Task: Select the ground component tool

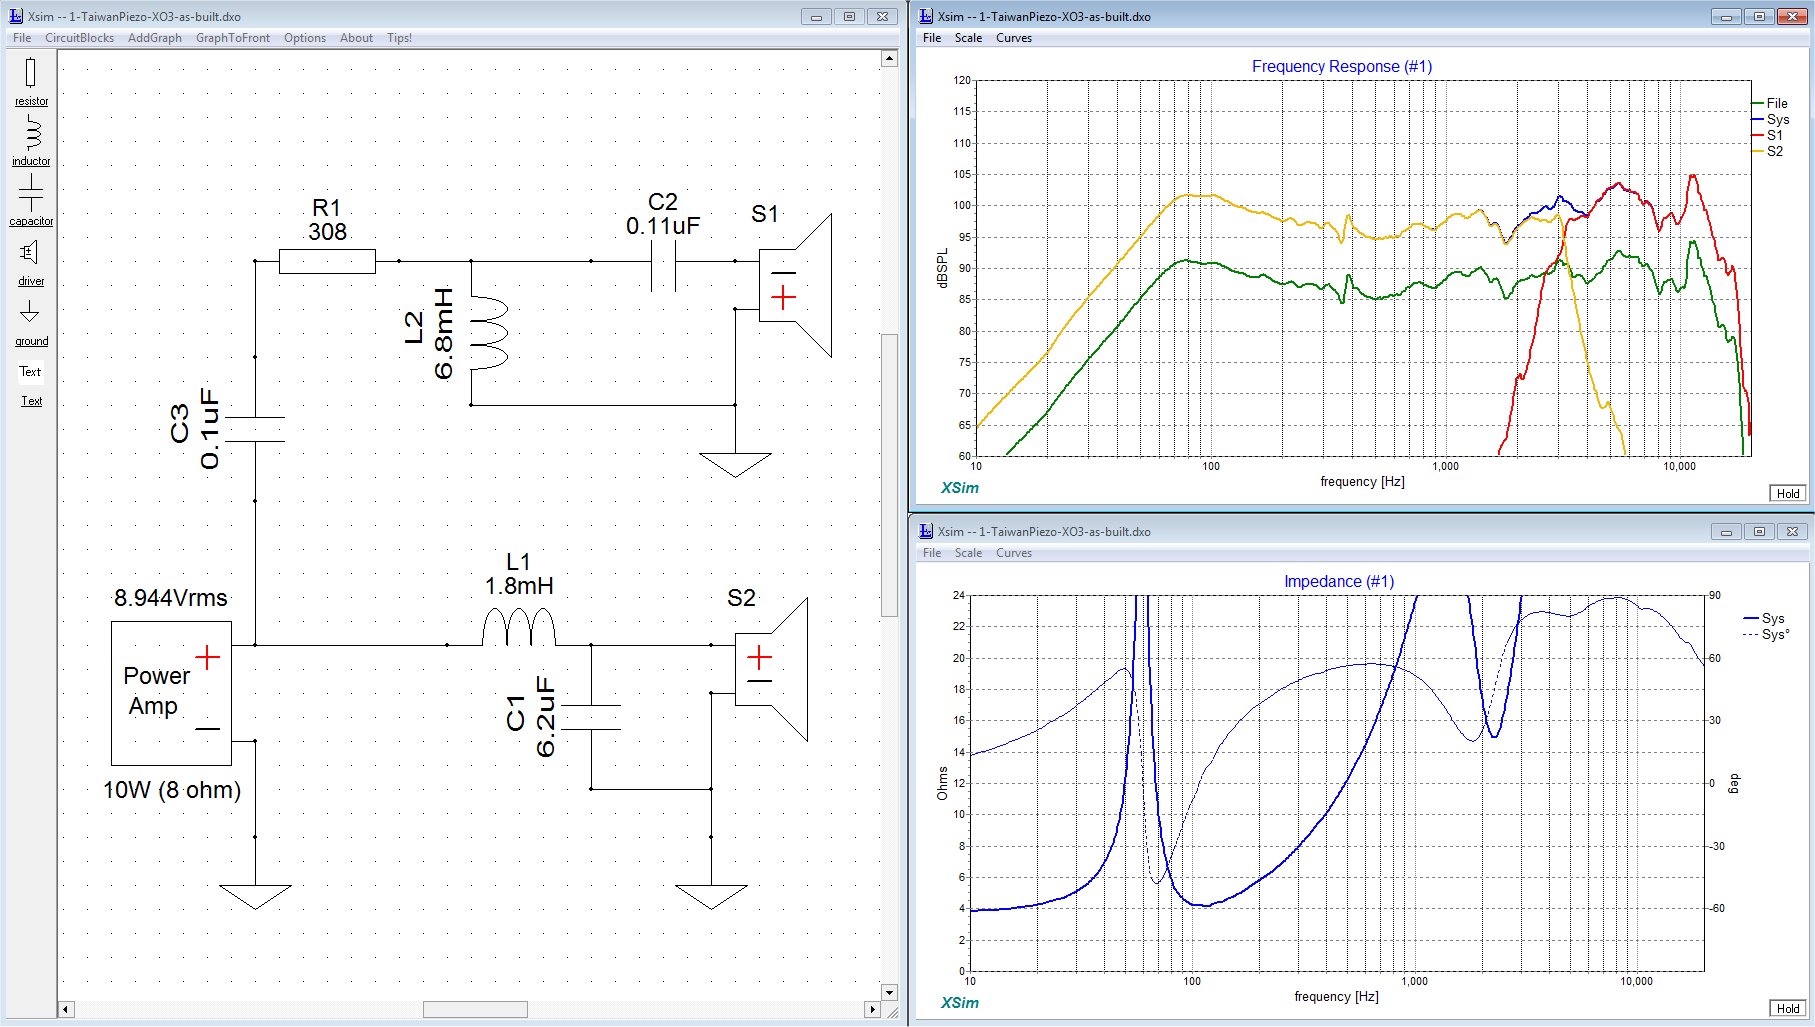Action: (x=30, y=322)
